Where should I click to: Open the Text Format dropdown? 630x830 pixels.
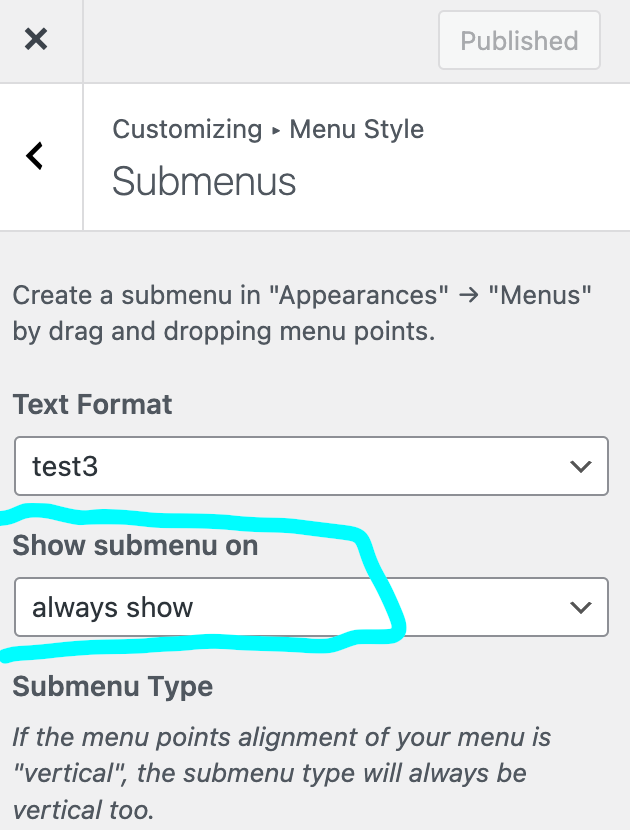tap(311, 465)
